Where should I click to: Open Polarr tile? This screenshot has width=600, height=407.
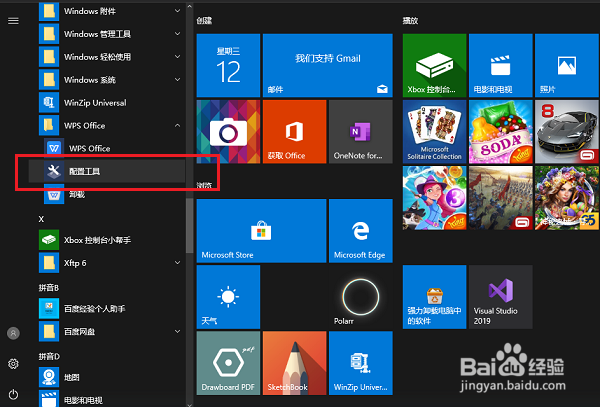pos(360,297)
